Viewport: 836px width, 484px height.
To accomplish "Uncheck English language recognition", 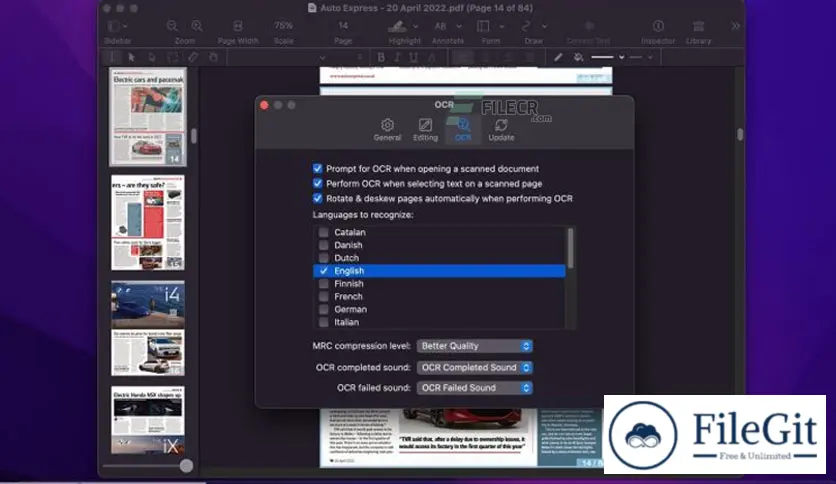I will click(x=323, y=271).
